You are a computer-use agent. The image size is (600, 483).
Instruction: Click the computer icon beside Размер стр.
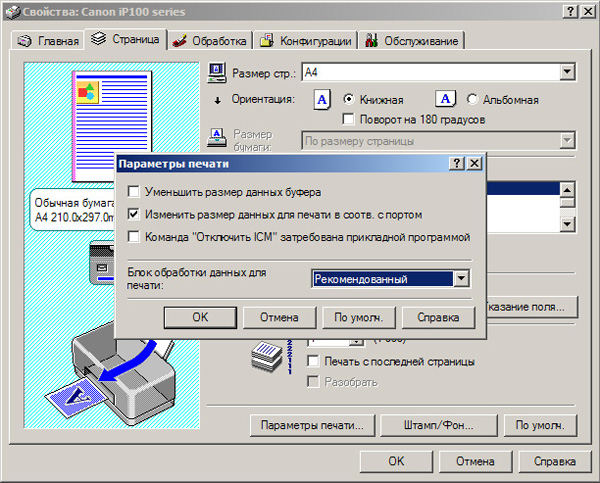pos(217,73)
